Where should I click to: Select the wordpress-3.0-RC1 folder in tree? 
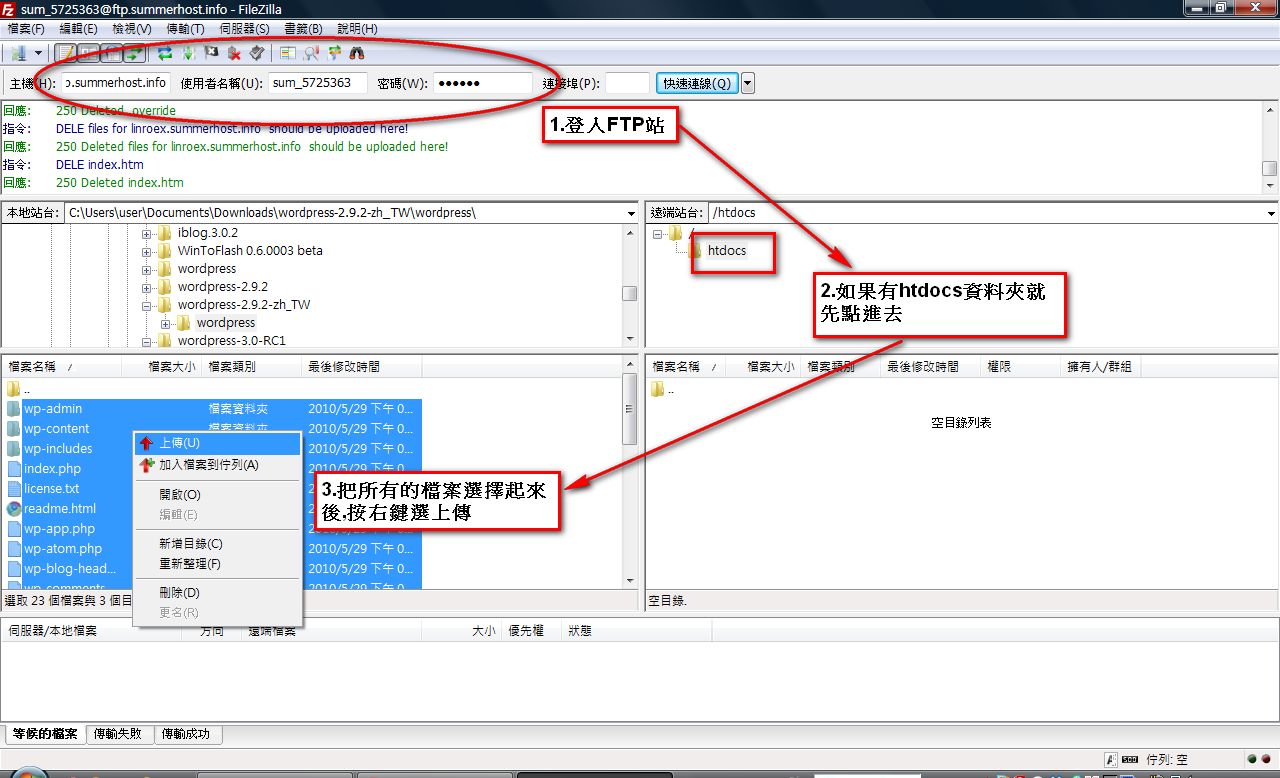(x=231, y=341)
